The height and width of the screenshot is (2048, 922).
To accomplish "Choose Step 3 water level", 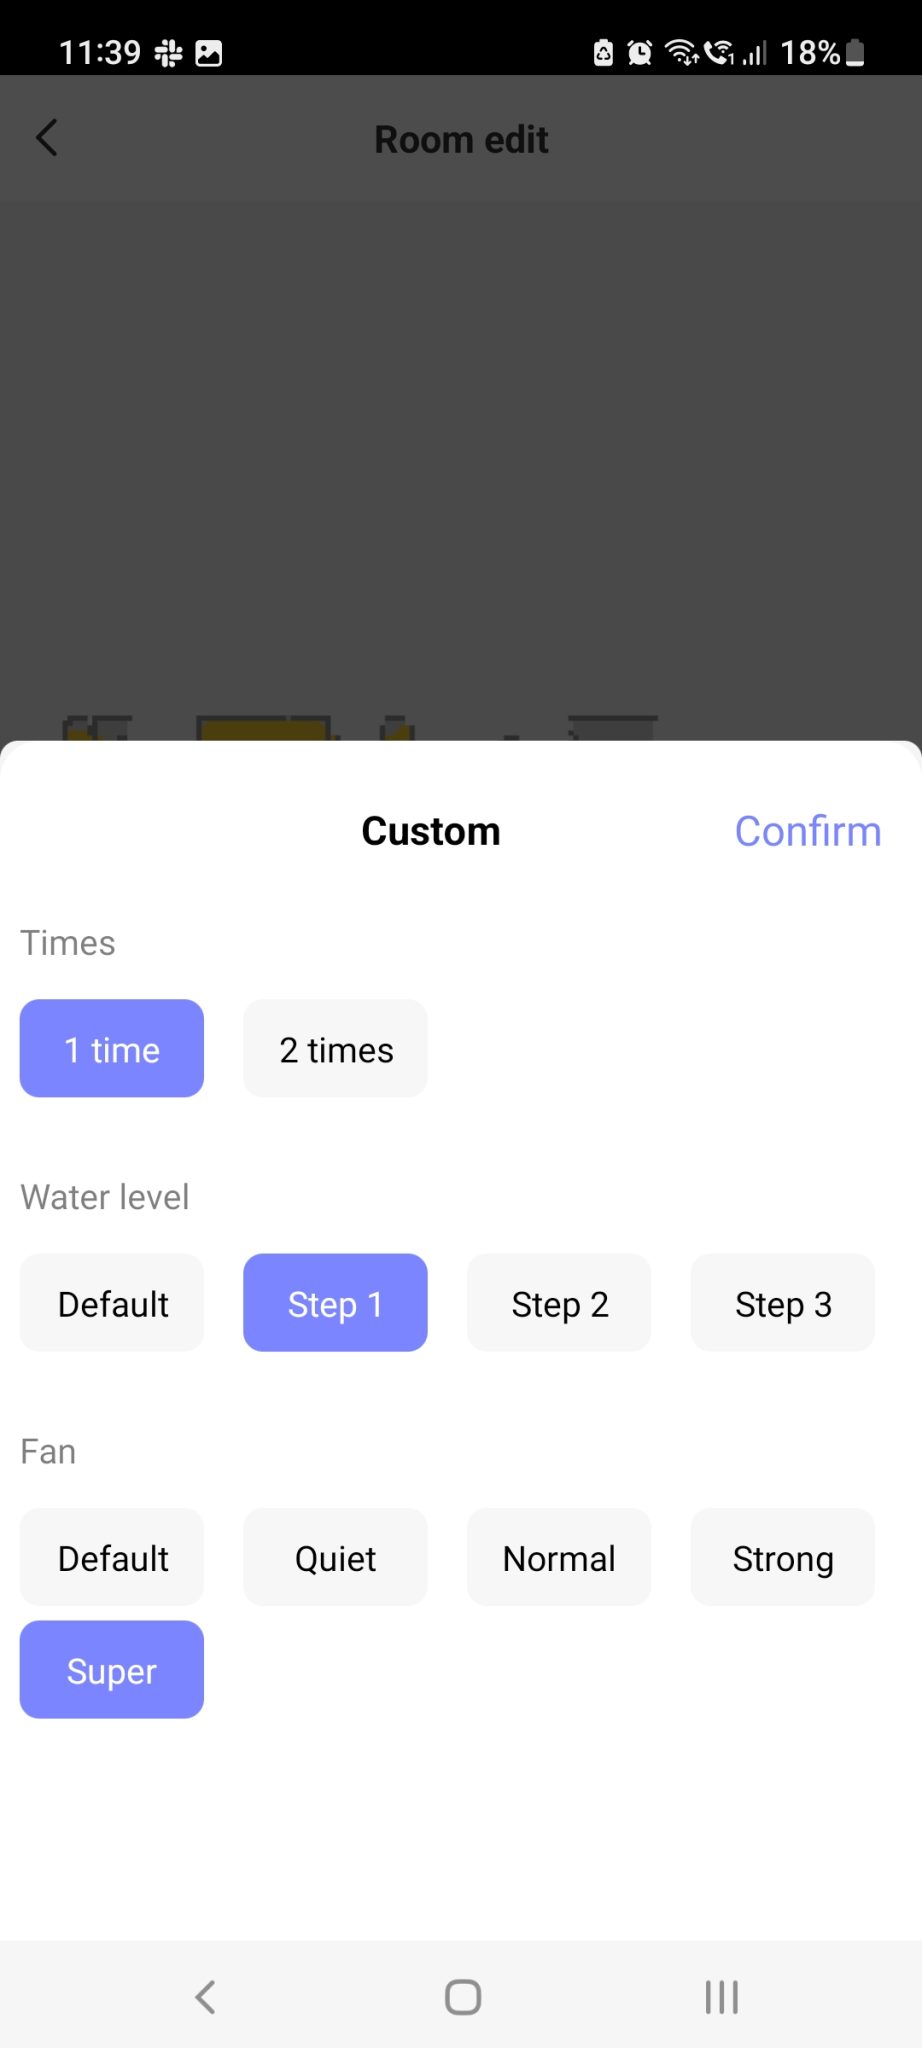I will coord(783,1302).
